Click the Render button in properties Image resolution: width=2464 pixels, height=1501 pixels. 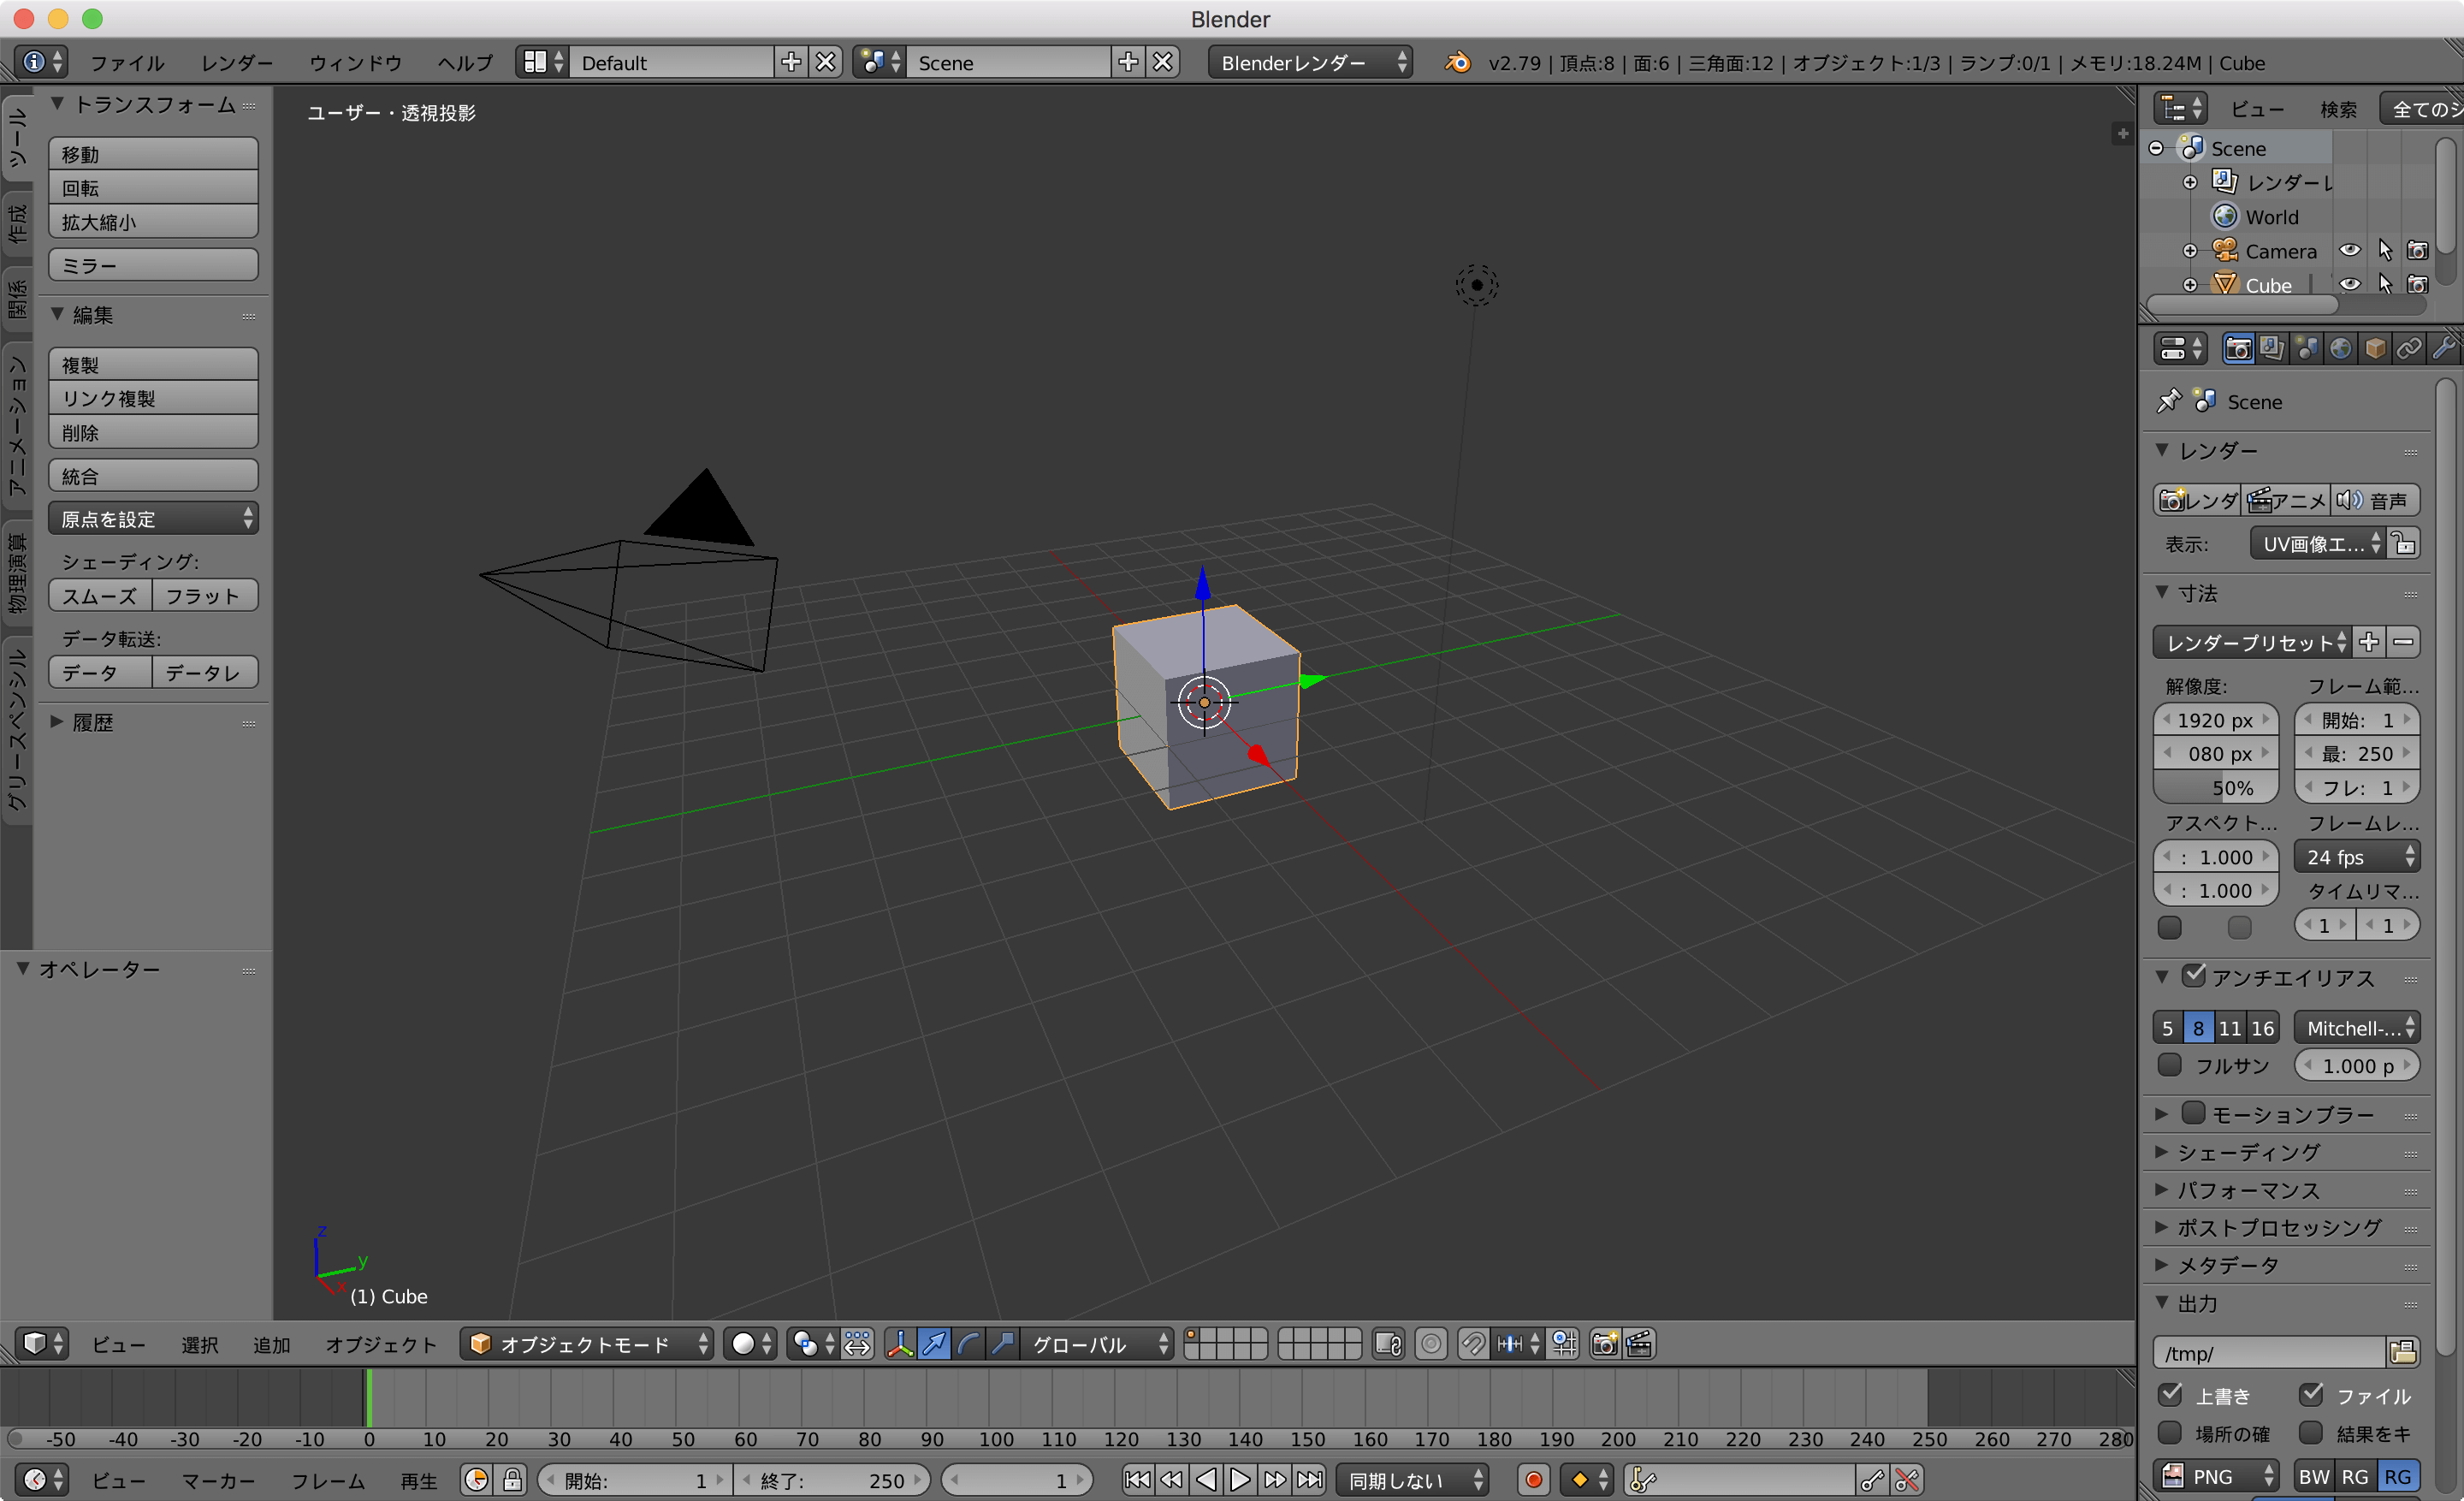pyautogui.click(x=2198, y=500)
